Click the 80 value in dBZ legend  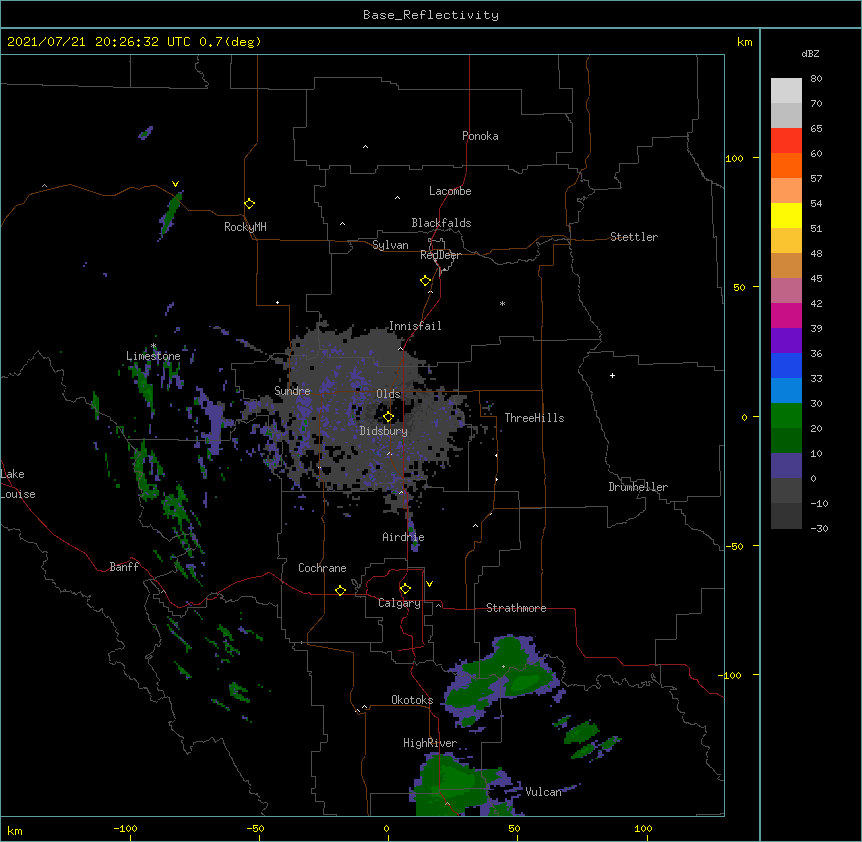tap(816, 78)
